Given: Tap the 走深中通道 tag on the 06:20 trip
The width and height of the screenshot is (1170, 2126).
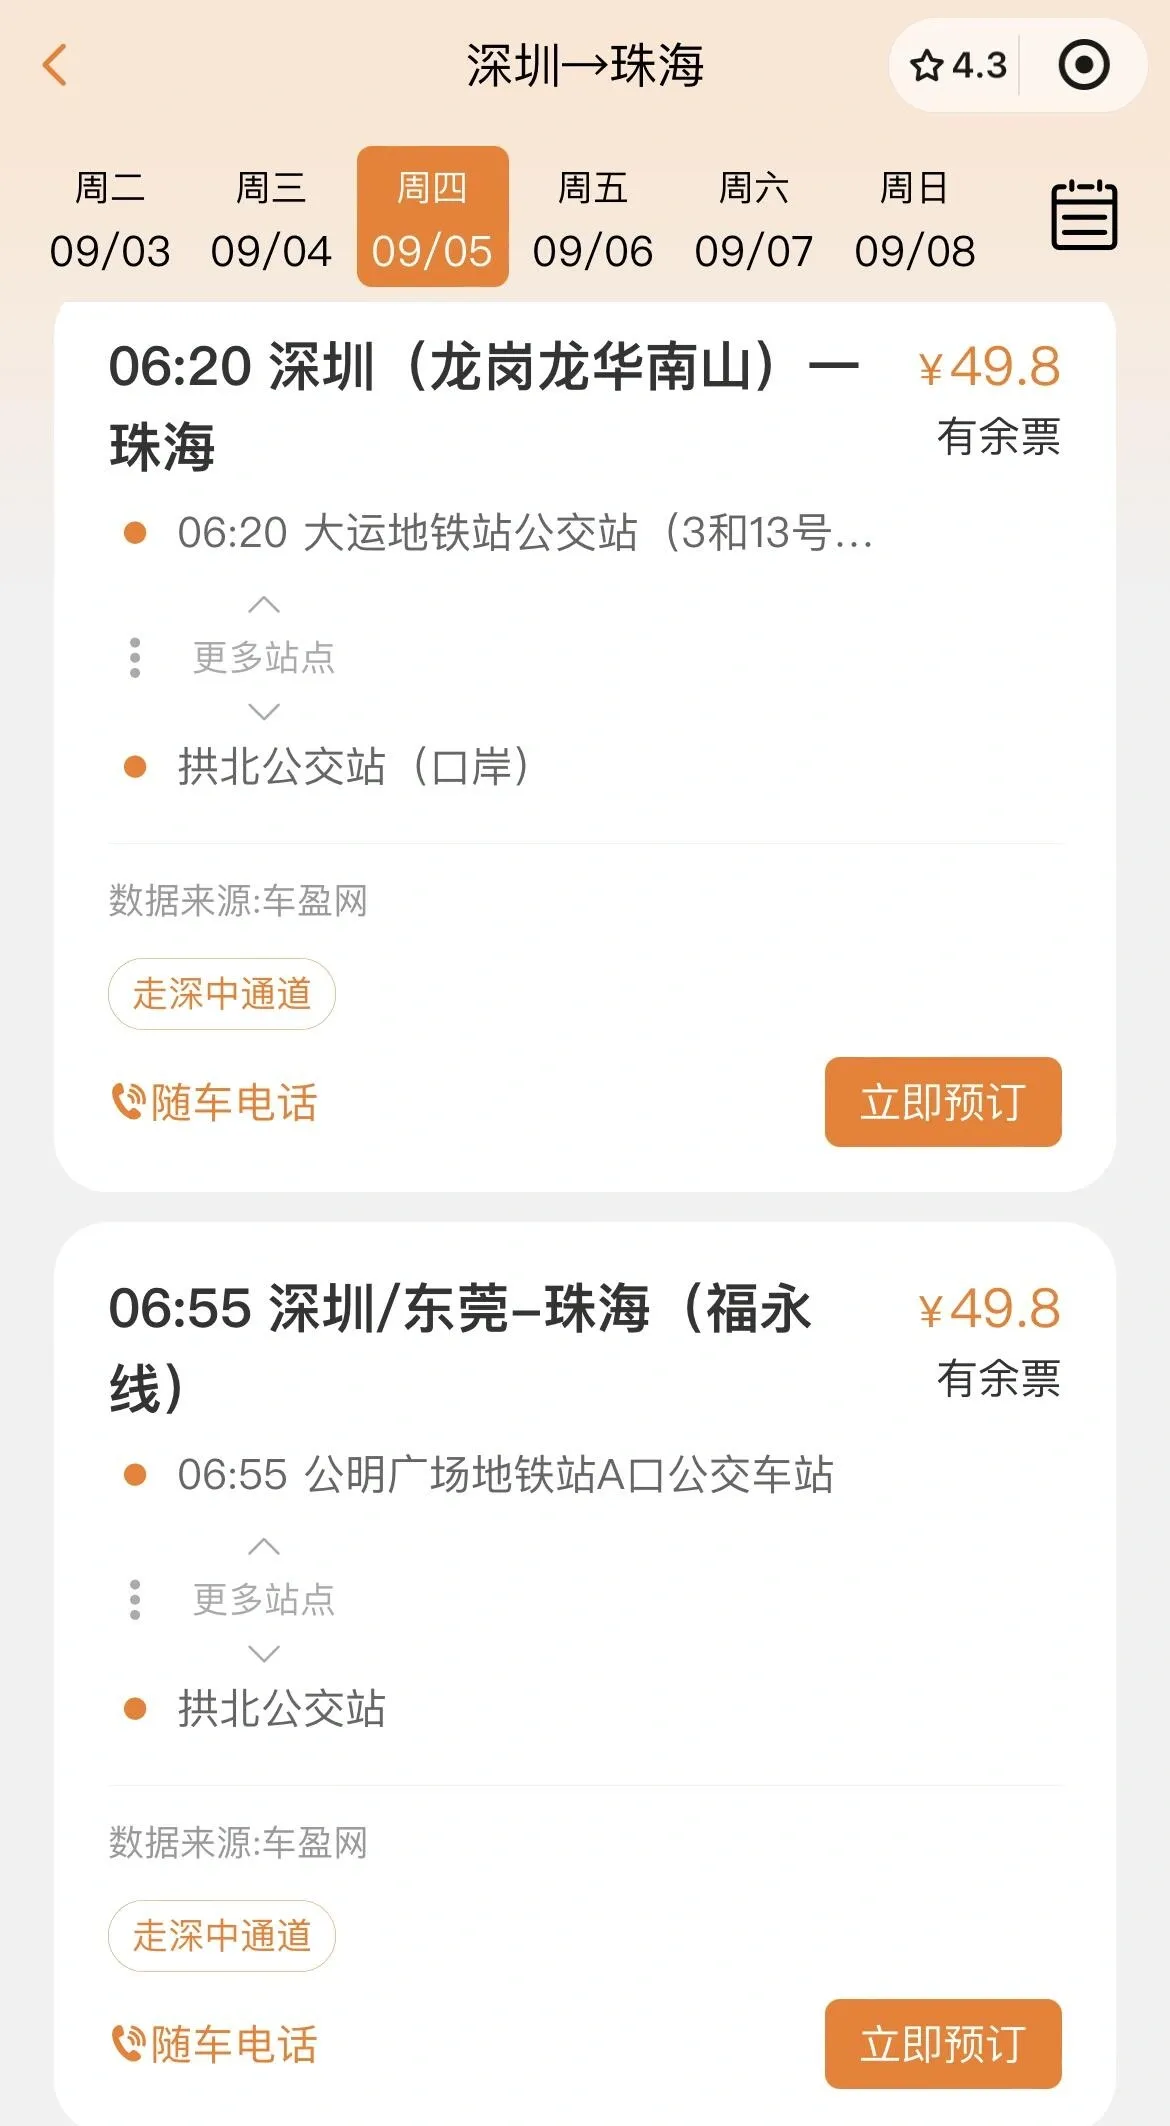Looking at the screenshot, I should [x=222, y=994].
